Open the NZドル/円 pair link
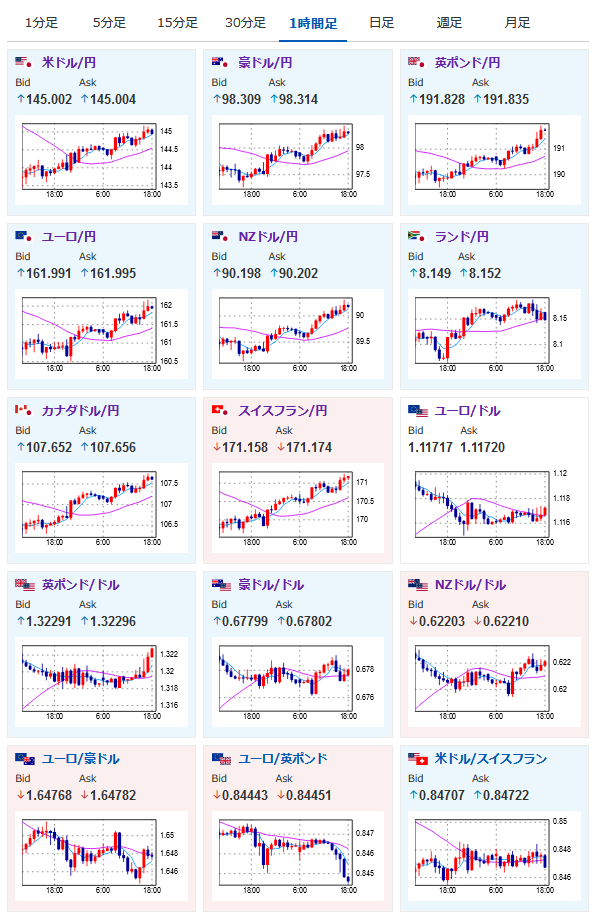Screen dimensions: 595x915 pos(268,236)
